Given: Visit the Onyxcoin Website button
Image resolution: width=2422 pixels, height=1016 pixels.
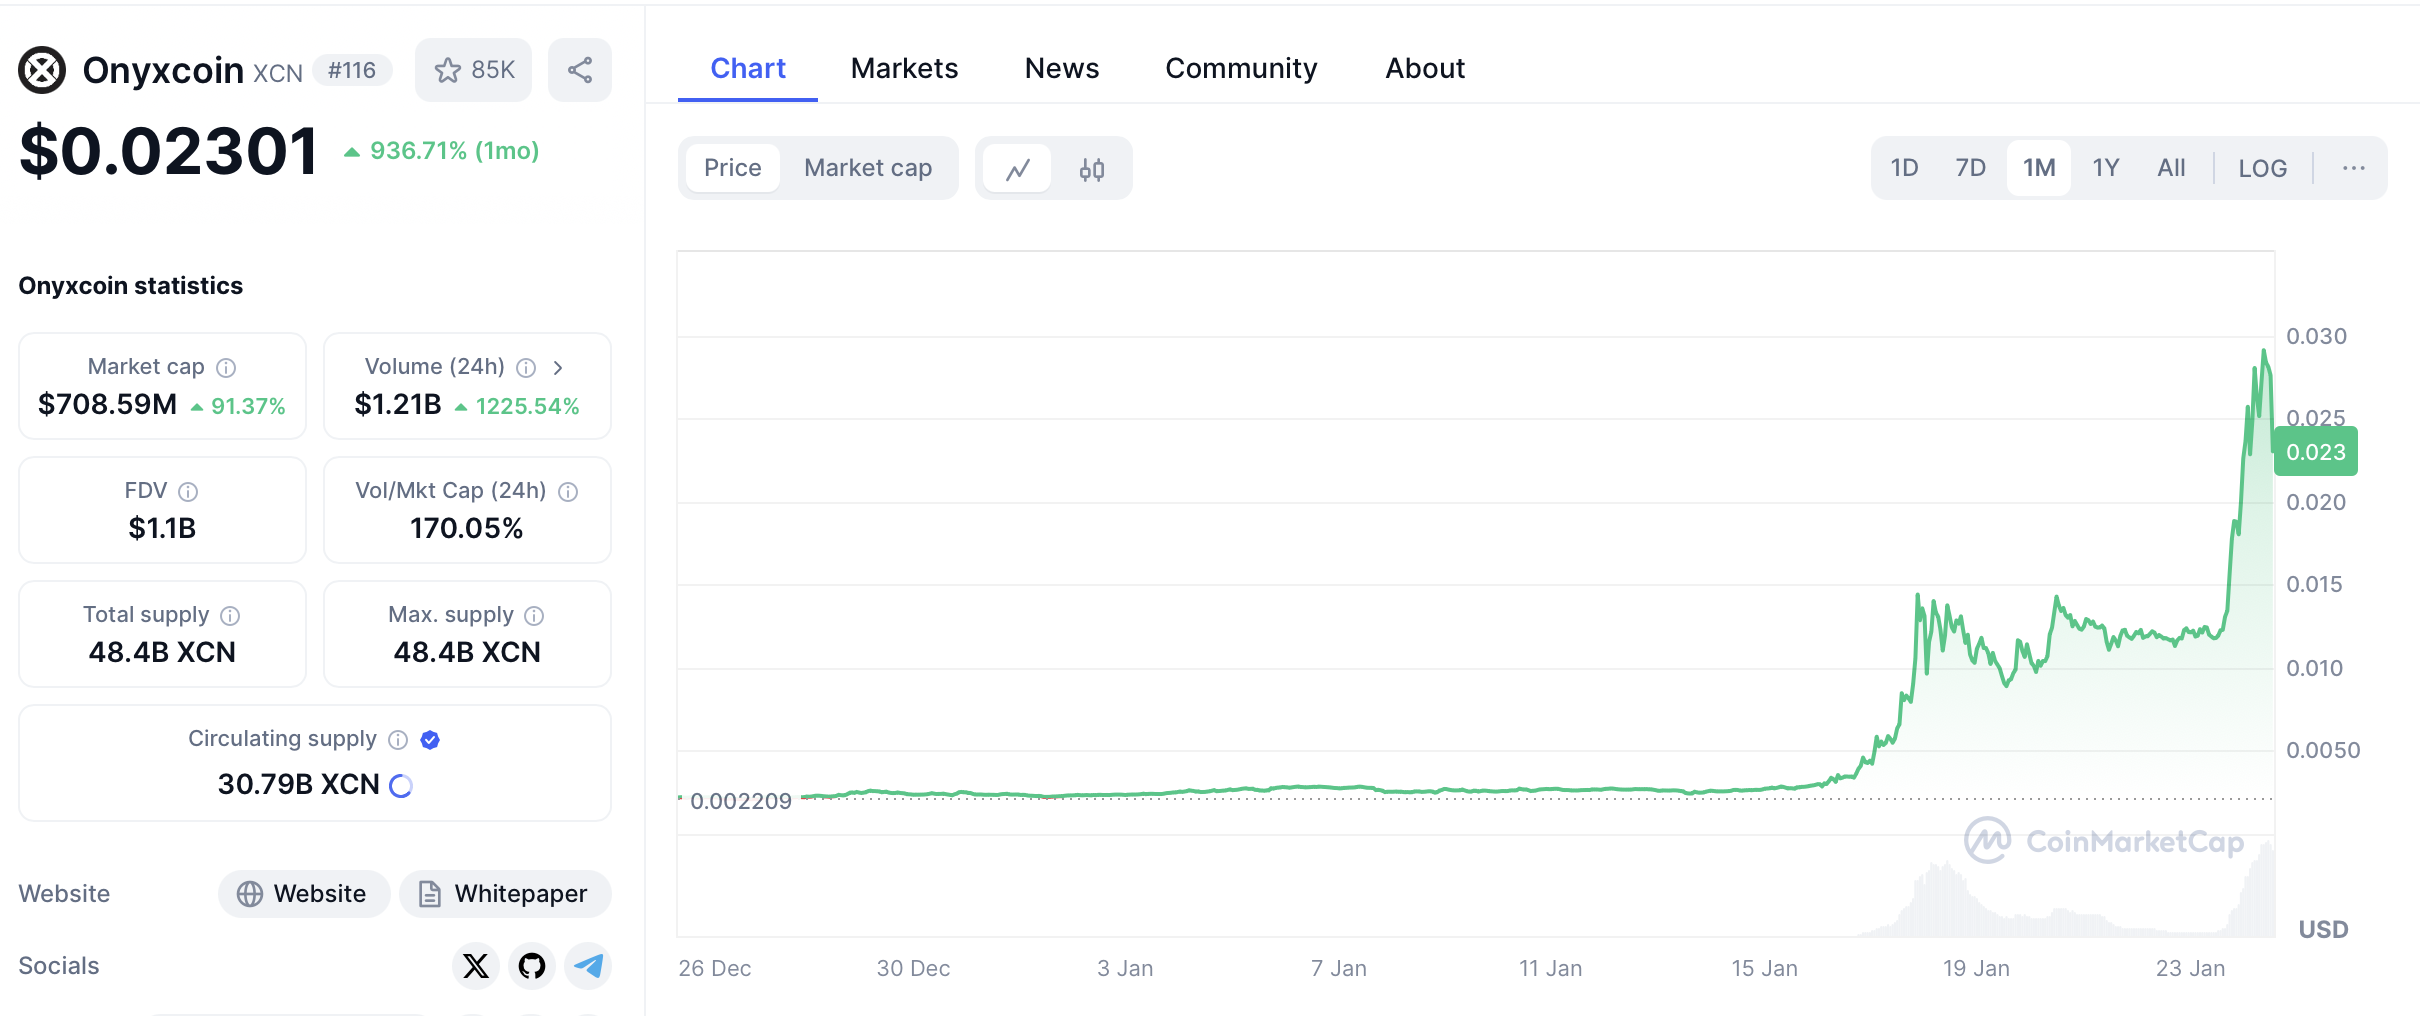Looking at the screenshot, I should pos(303,894).
